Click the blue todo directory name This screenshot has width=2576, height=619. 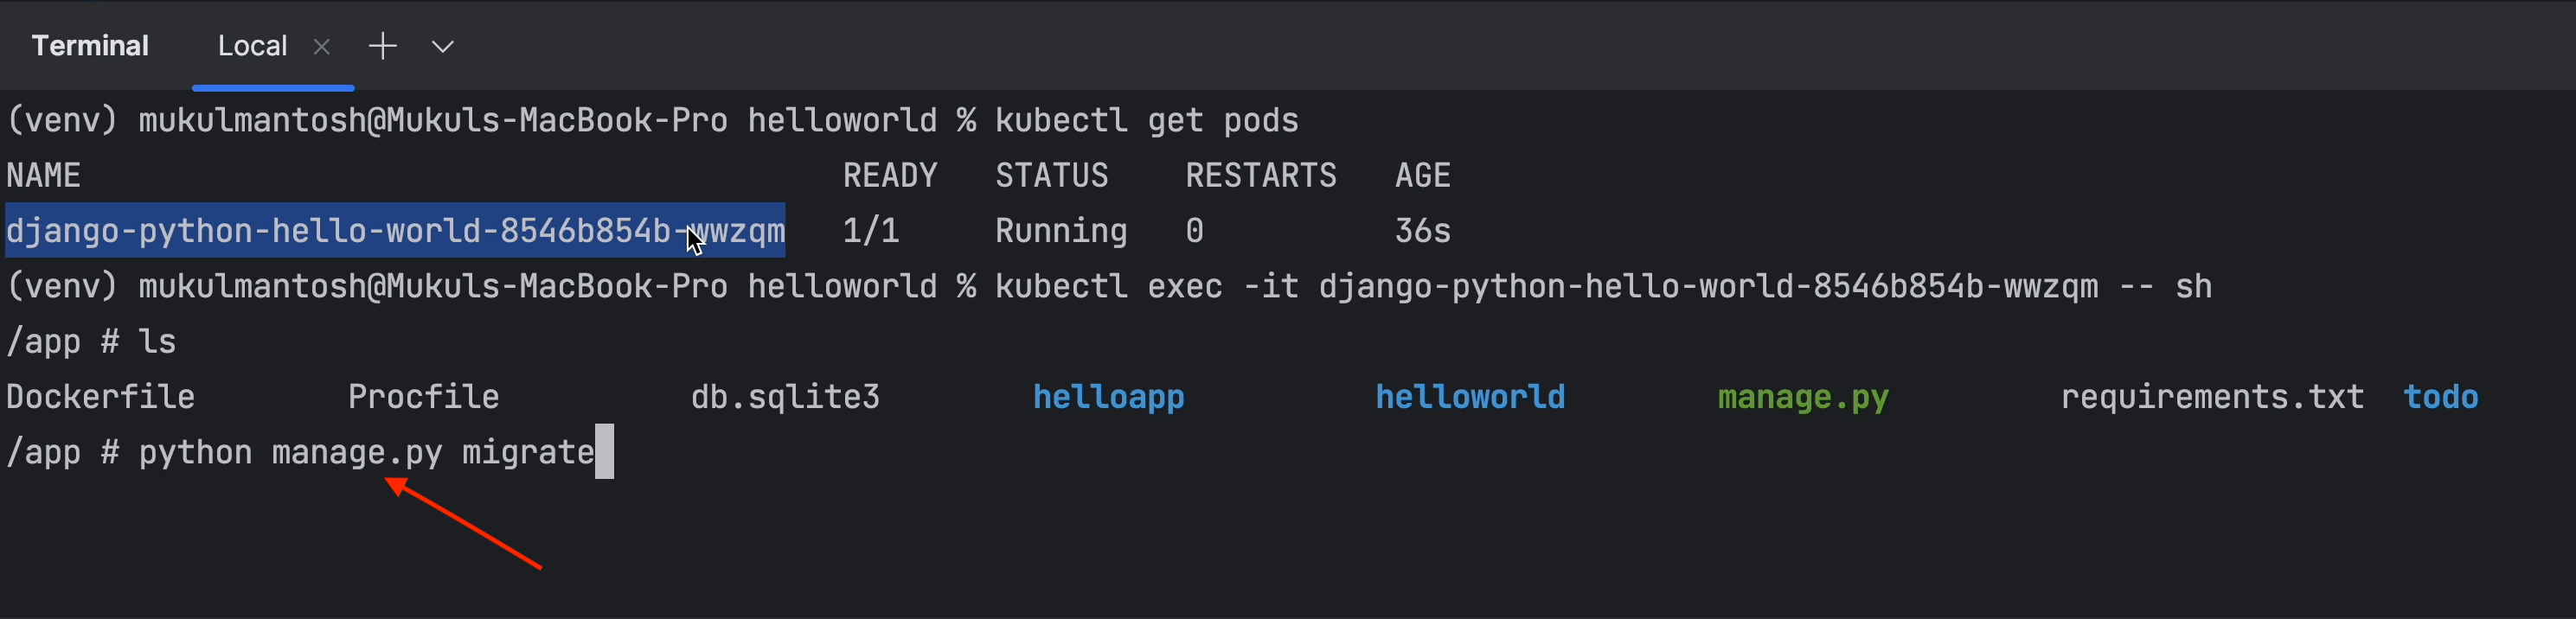tap(2440, 397)
